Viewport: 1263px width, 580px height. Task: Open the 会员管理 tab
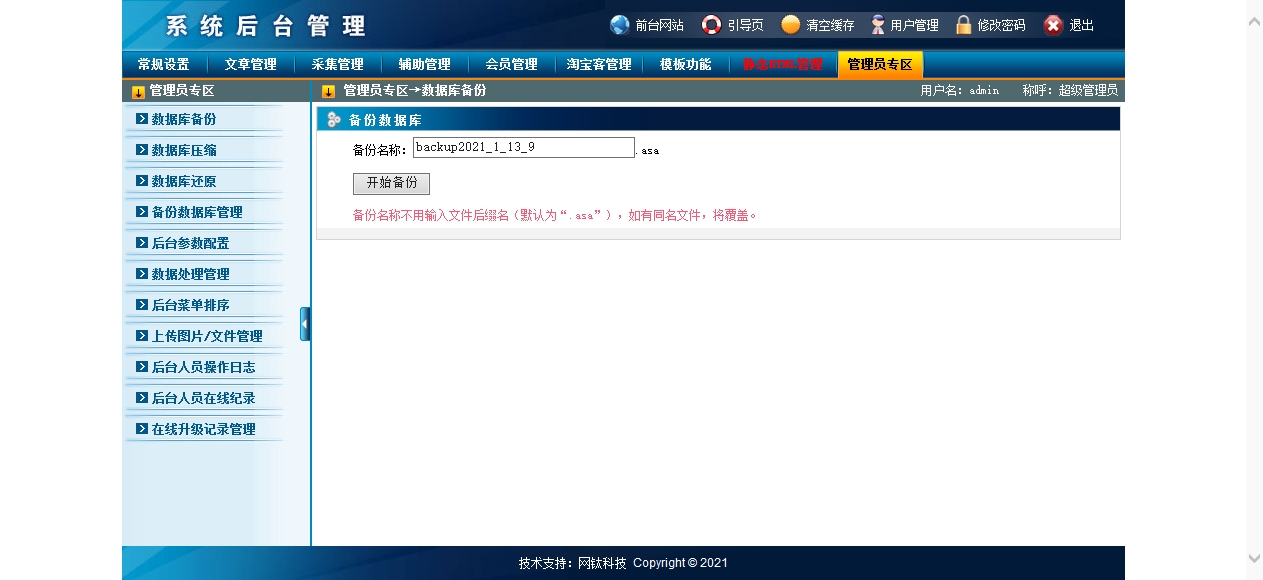coord(512,64)
